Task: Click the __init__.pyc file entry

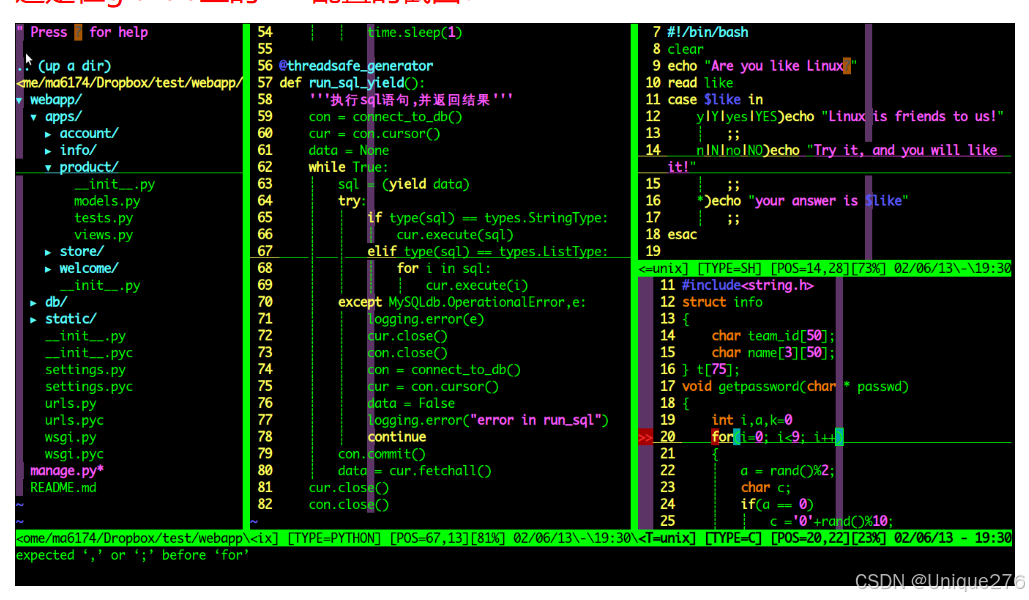Action: click(89, 353)
